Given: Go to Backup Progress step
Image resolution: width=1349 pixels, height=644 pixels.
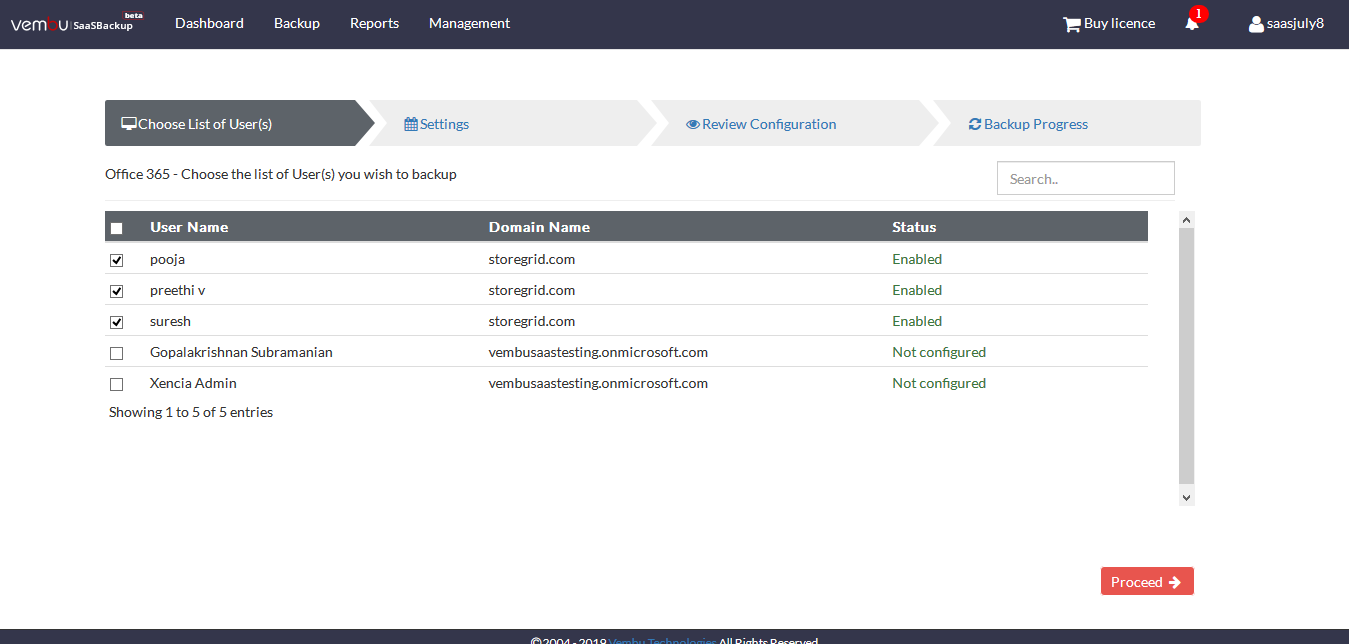Looking at the screenshot, I should 1068,123.
